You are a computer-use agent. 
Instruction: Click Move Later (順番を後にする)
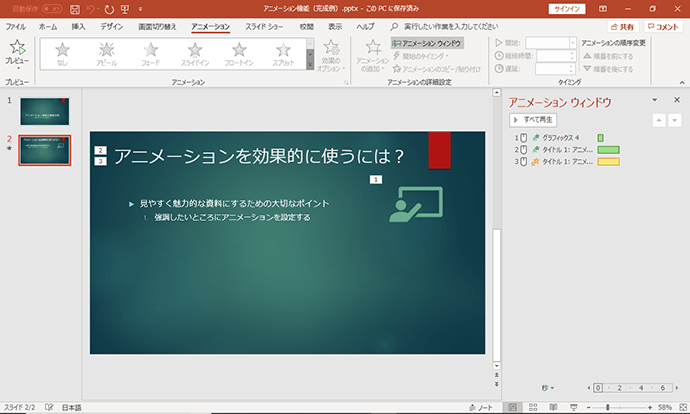(x=608, y=69)
